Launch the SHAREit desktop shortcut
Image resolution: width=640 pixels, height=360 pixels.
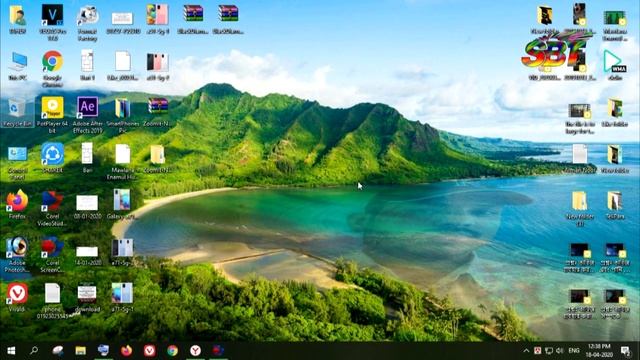click(x=52, y=158)
